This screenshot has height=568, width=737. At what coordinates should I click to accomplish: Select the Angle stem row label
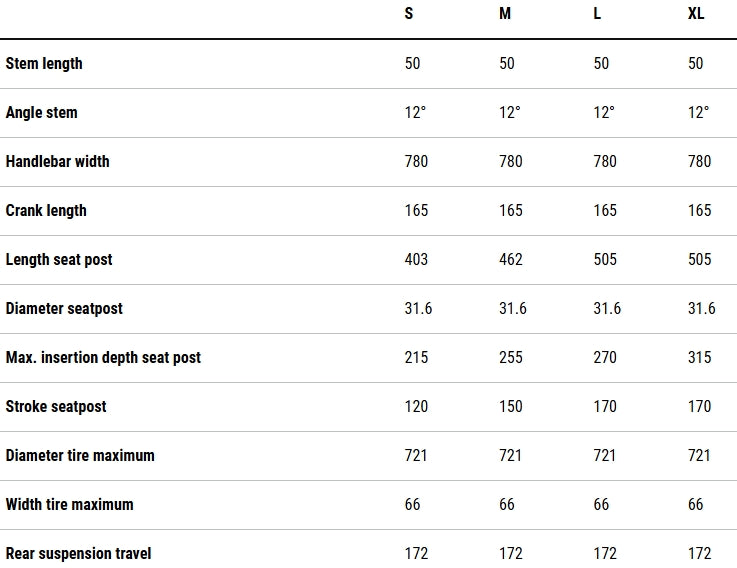tap(41, 112)
